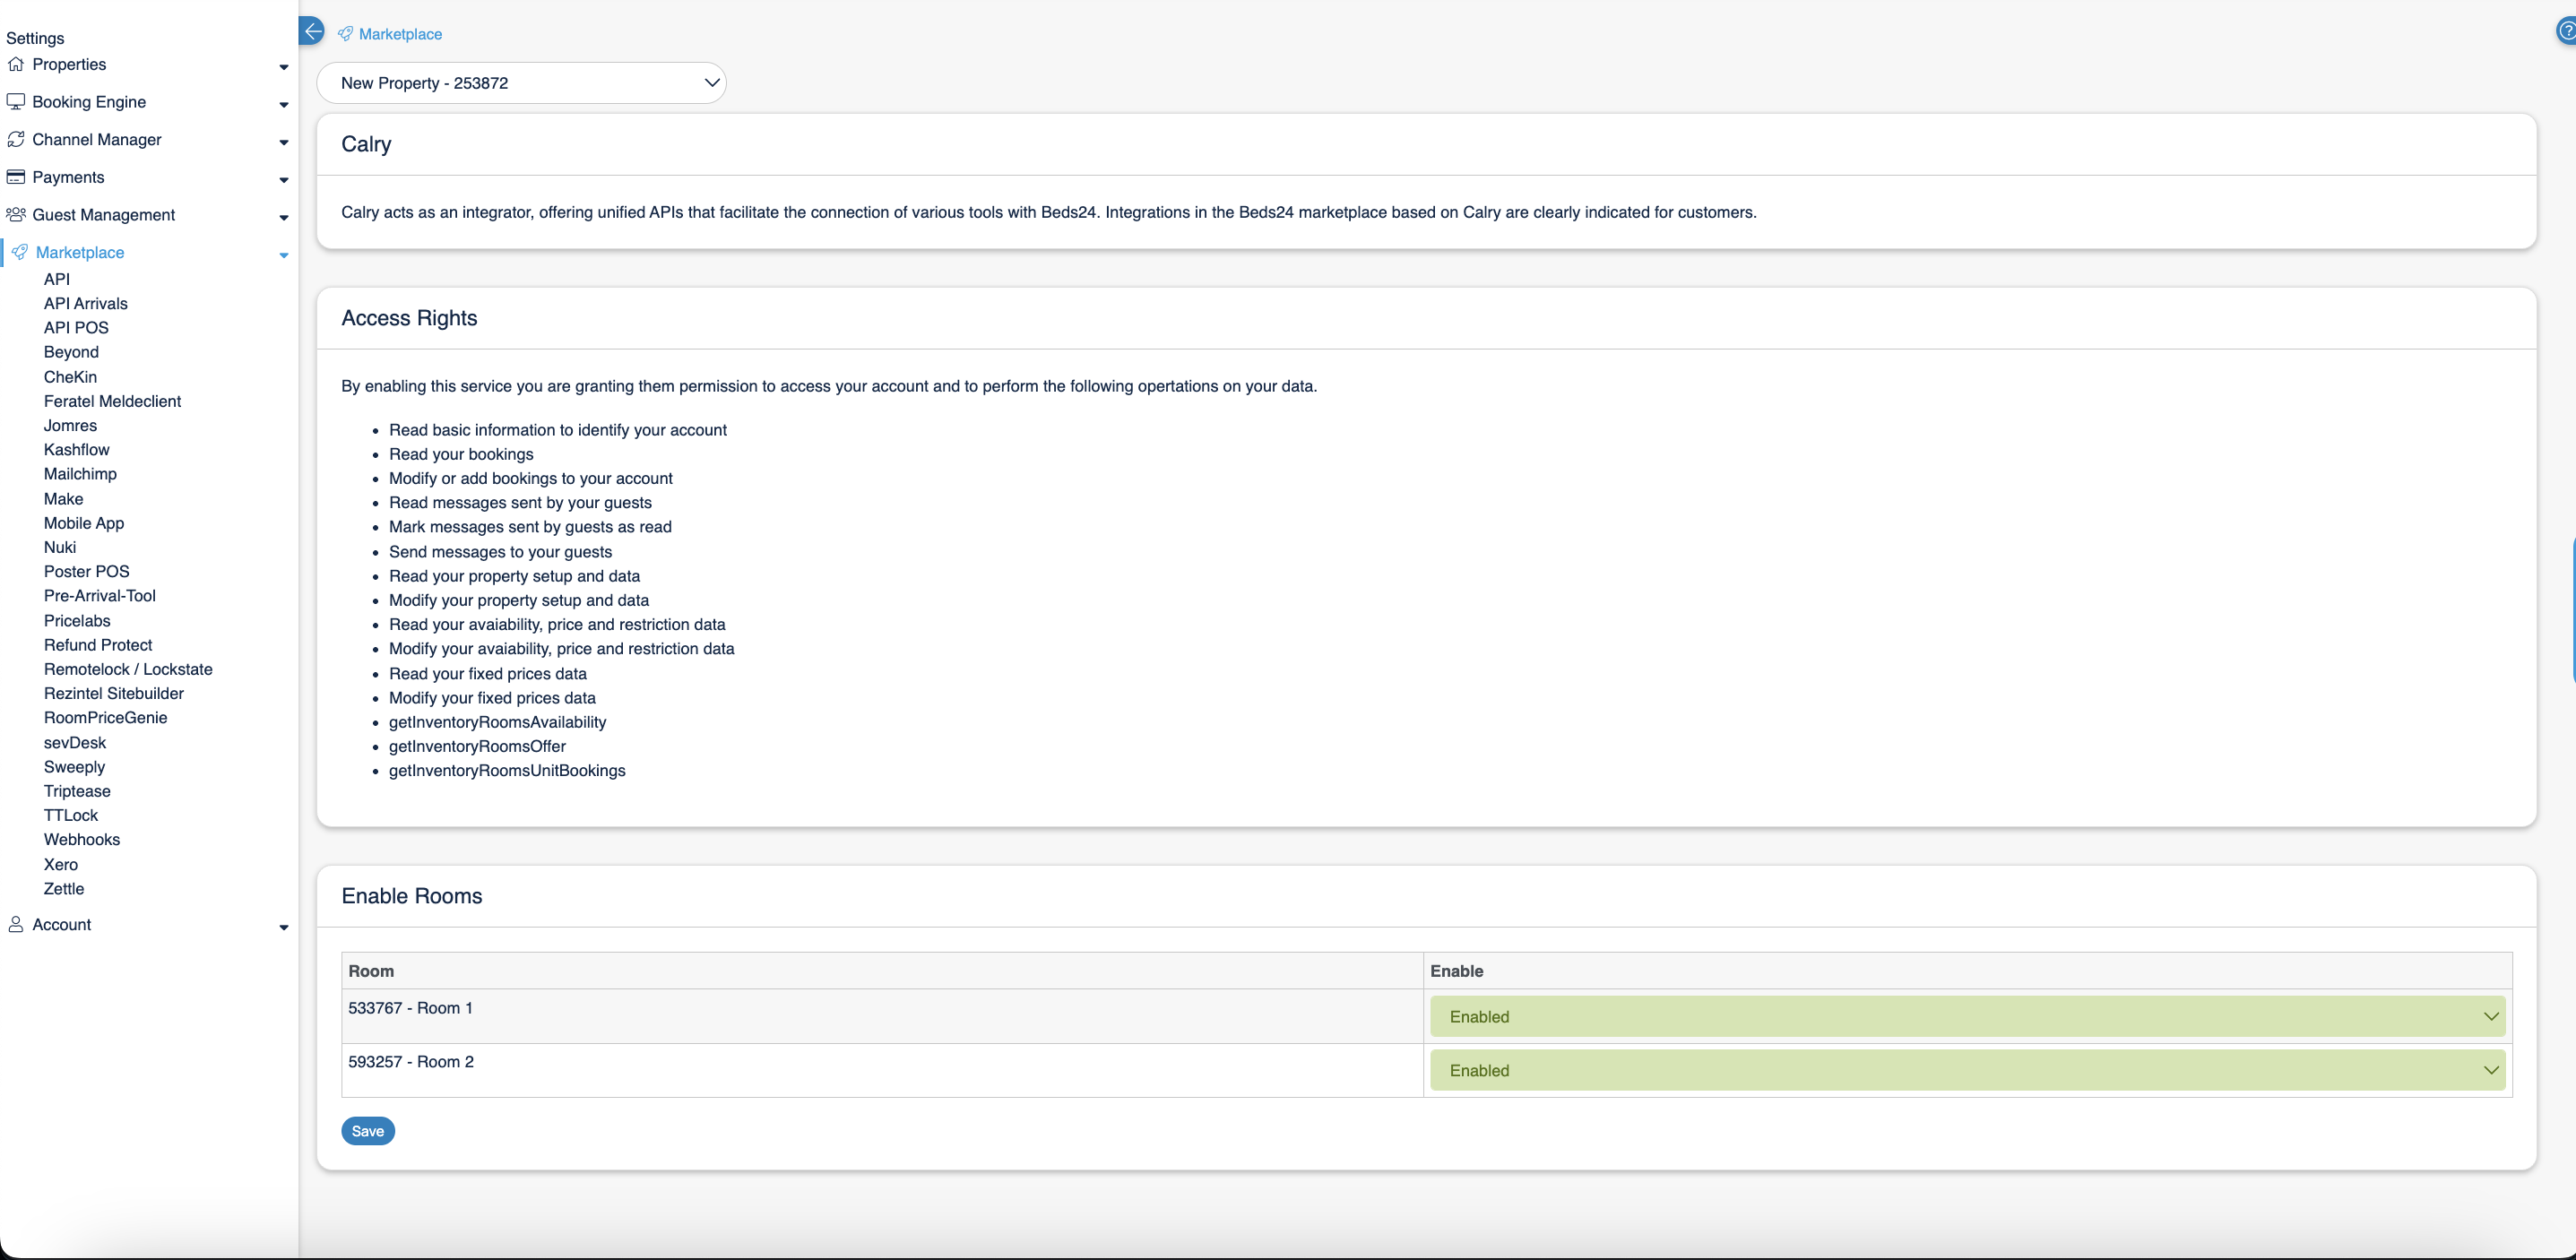Open the Webhooks marketplace item
2576x1260 pixels.
coord(82,840)
